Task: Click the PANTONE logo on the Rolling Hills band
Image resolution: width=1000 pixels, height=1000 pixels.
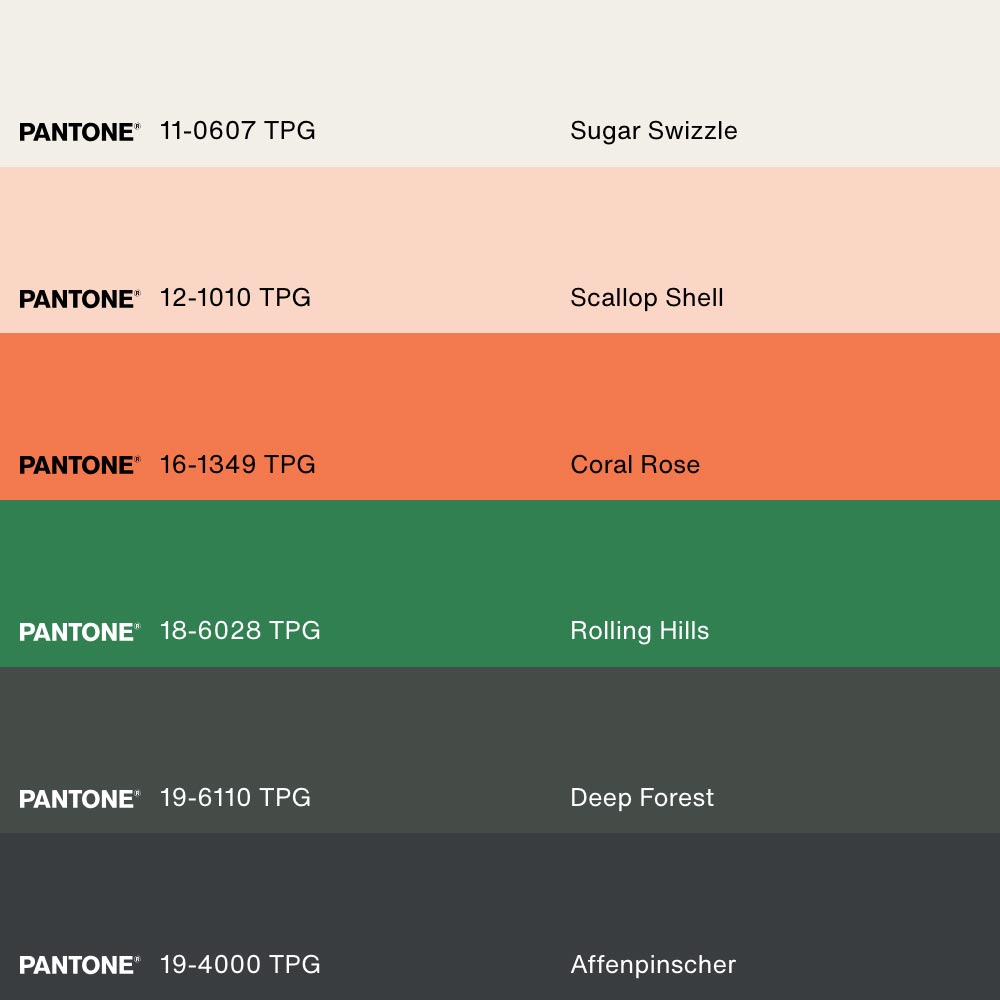Action: pos(79,632)
